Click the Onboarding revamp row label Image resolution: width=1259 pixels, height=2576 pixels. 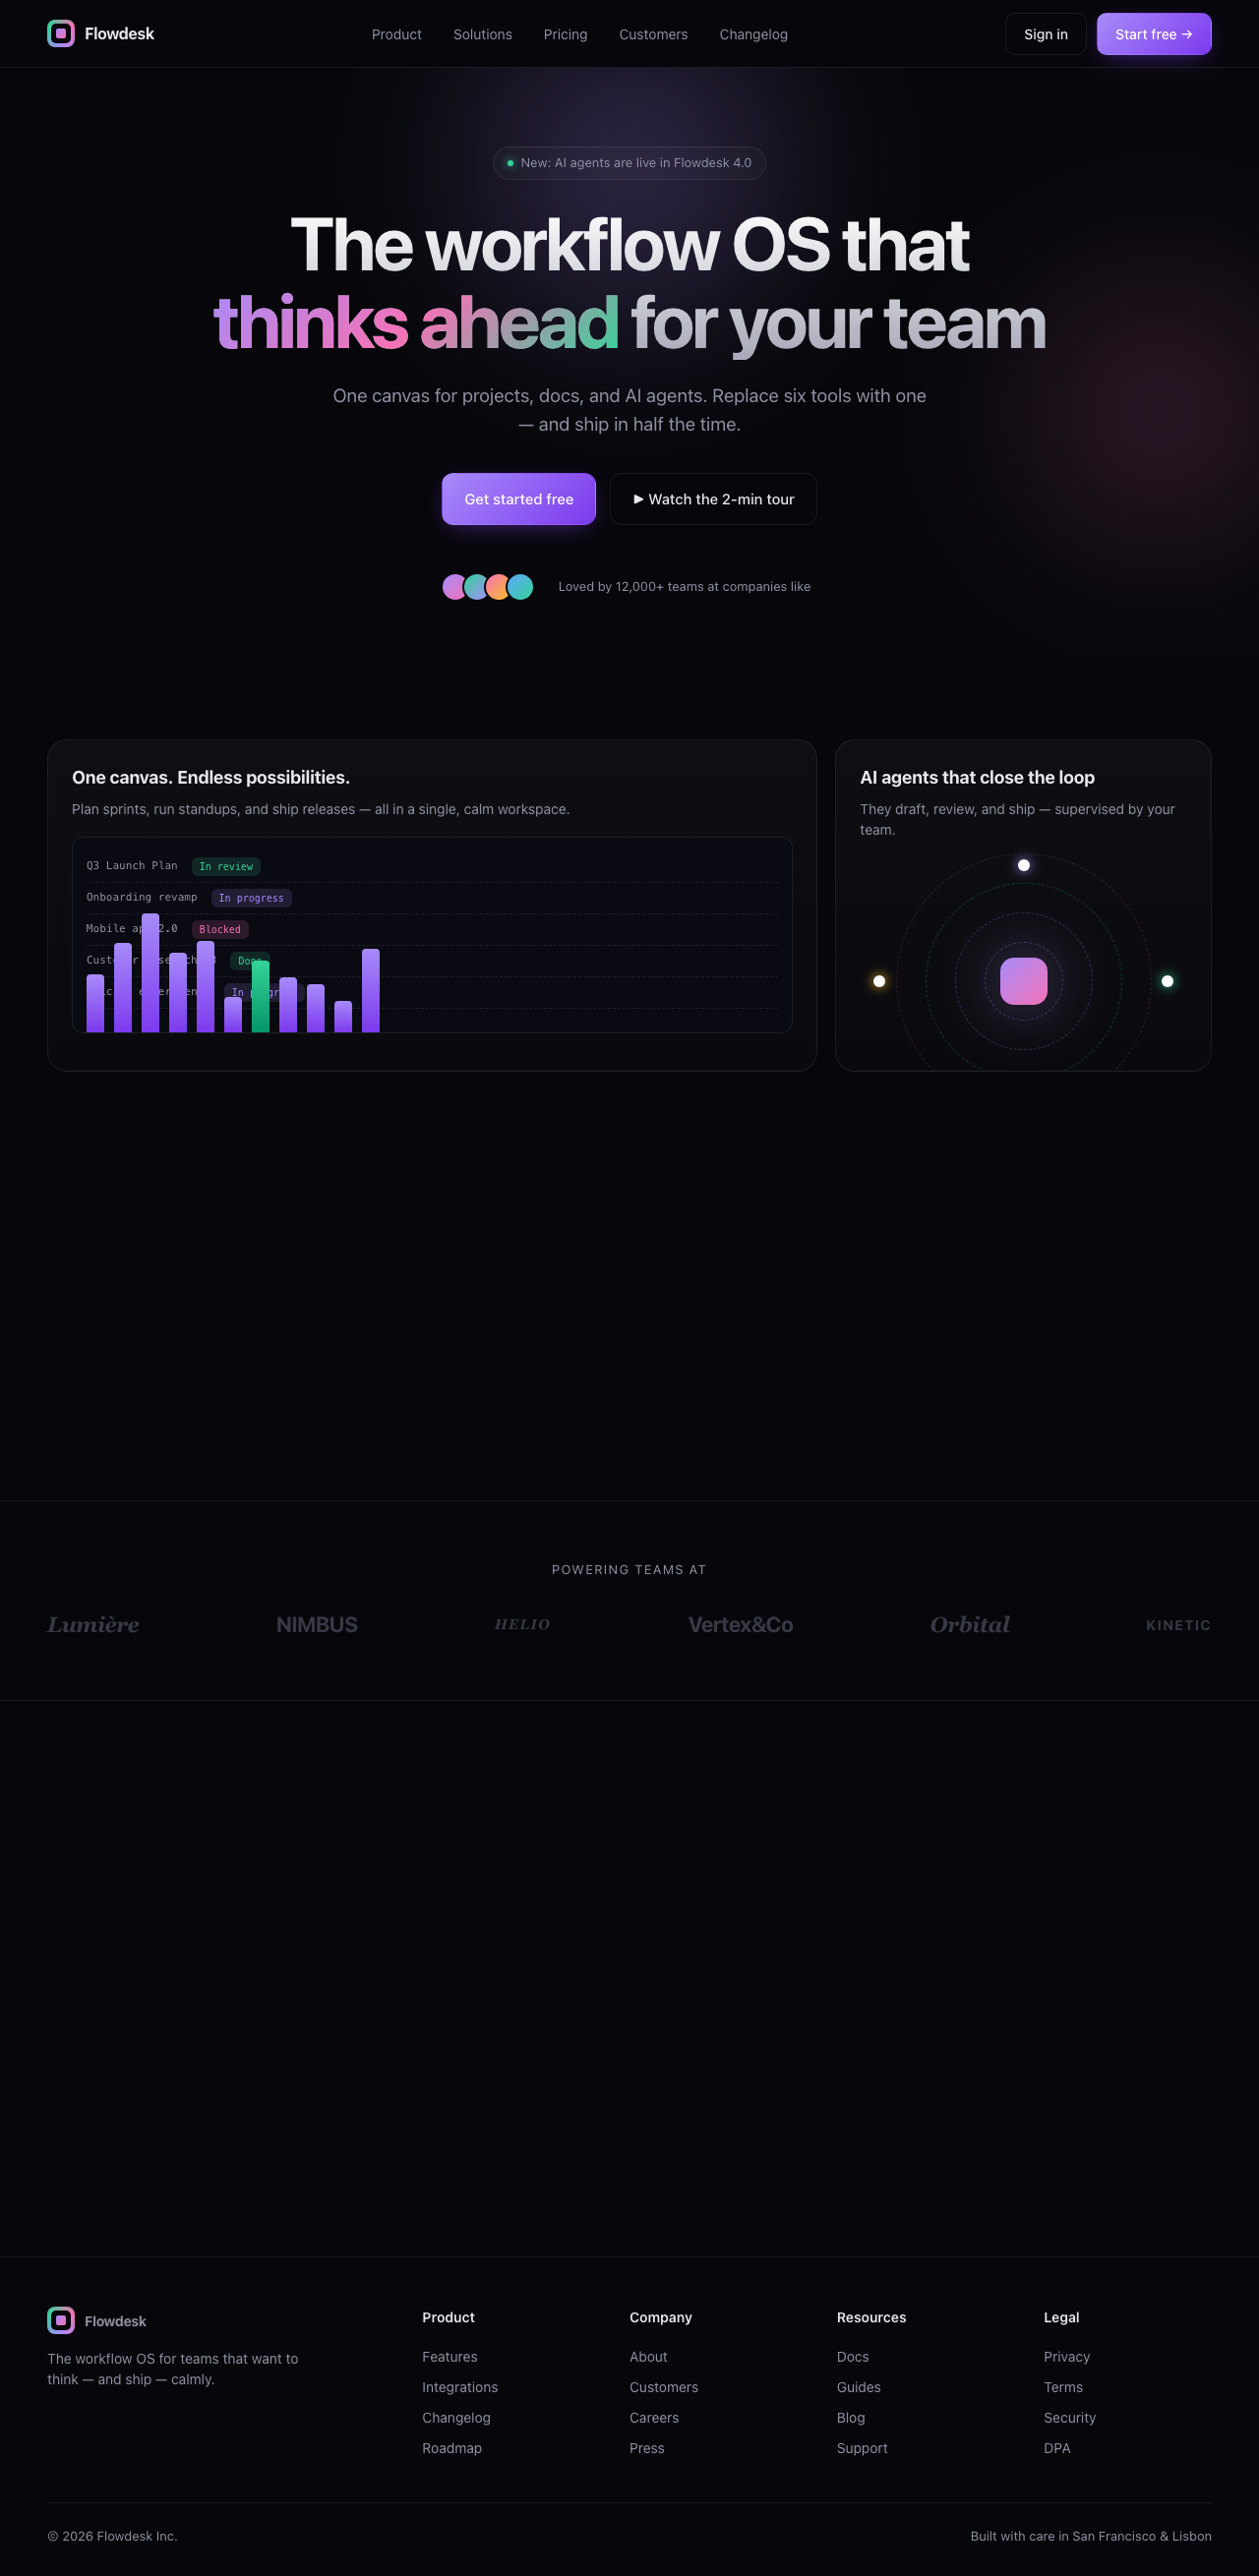point(142,897)
